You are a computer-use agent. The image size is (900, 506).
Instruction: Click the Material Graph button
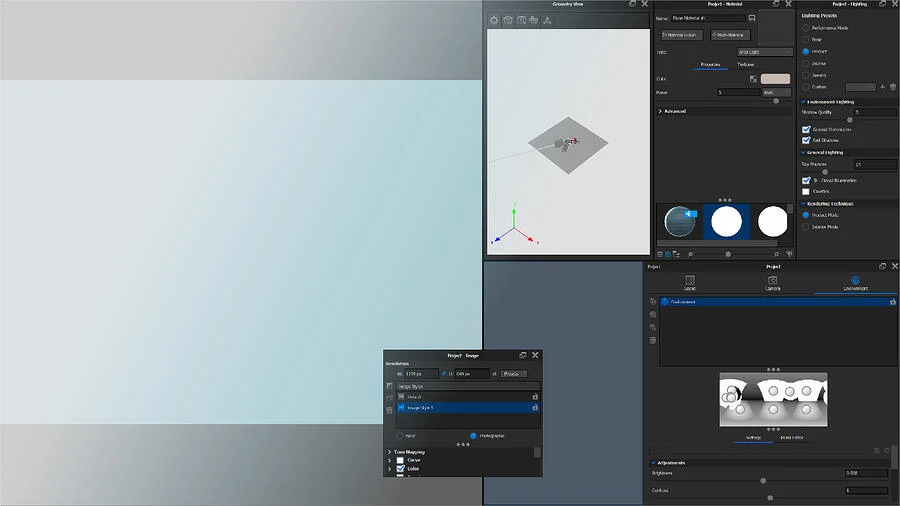tap(685, 35)
